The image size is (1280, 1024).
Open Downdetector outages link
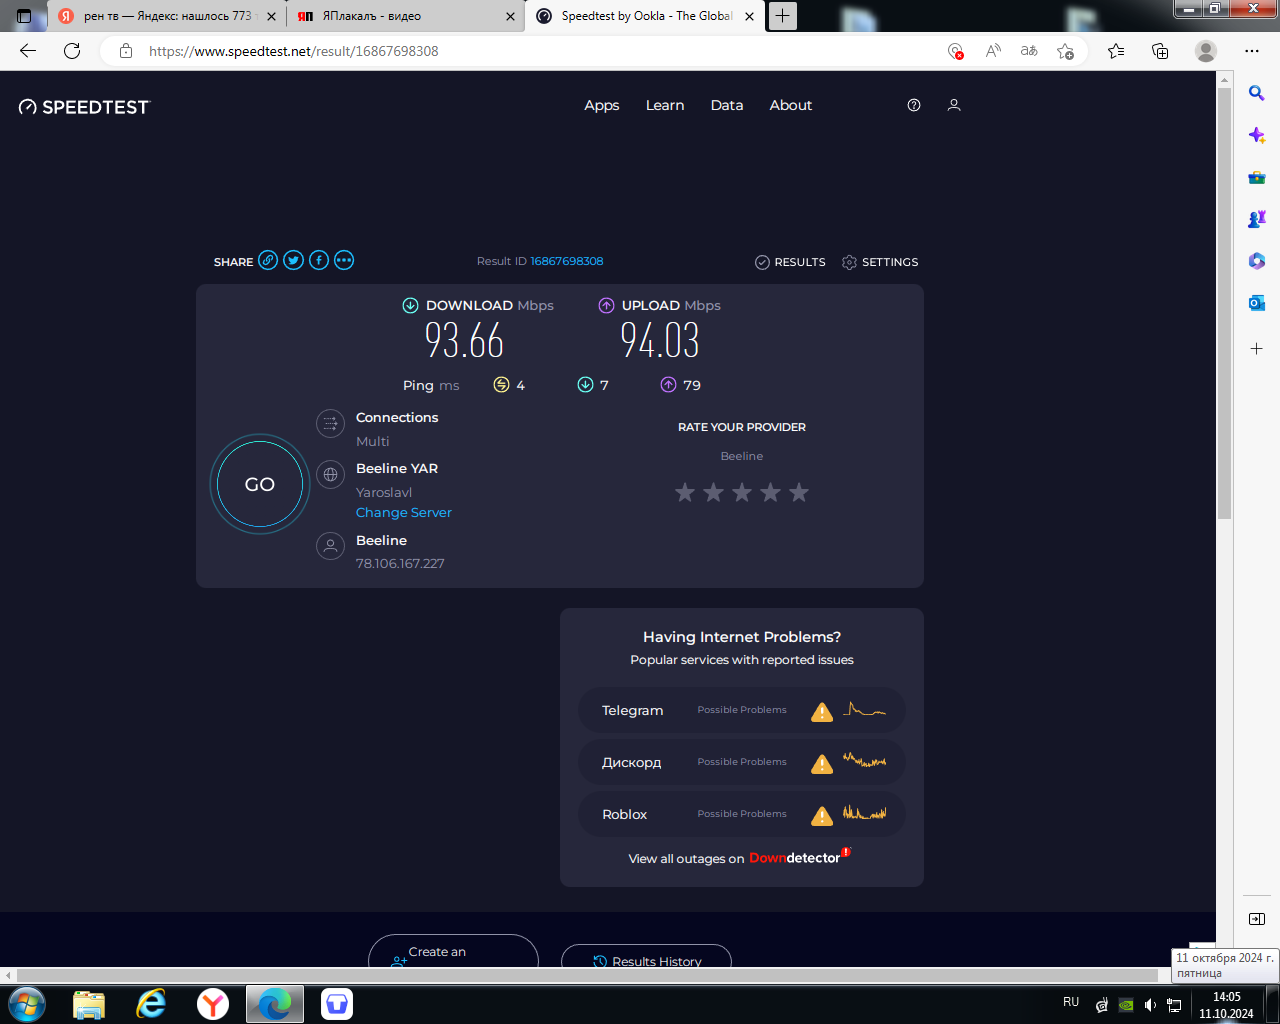[799, 858]
